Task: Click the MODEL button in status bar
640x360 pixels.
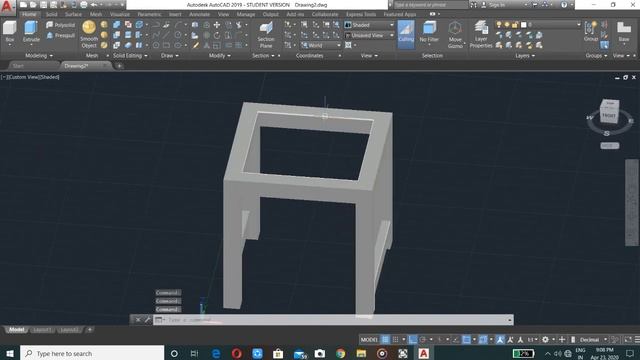Action: [369, 340]
